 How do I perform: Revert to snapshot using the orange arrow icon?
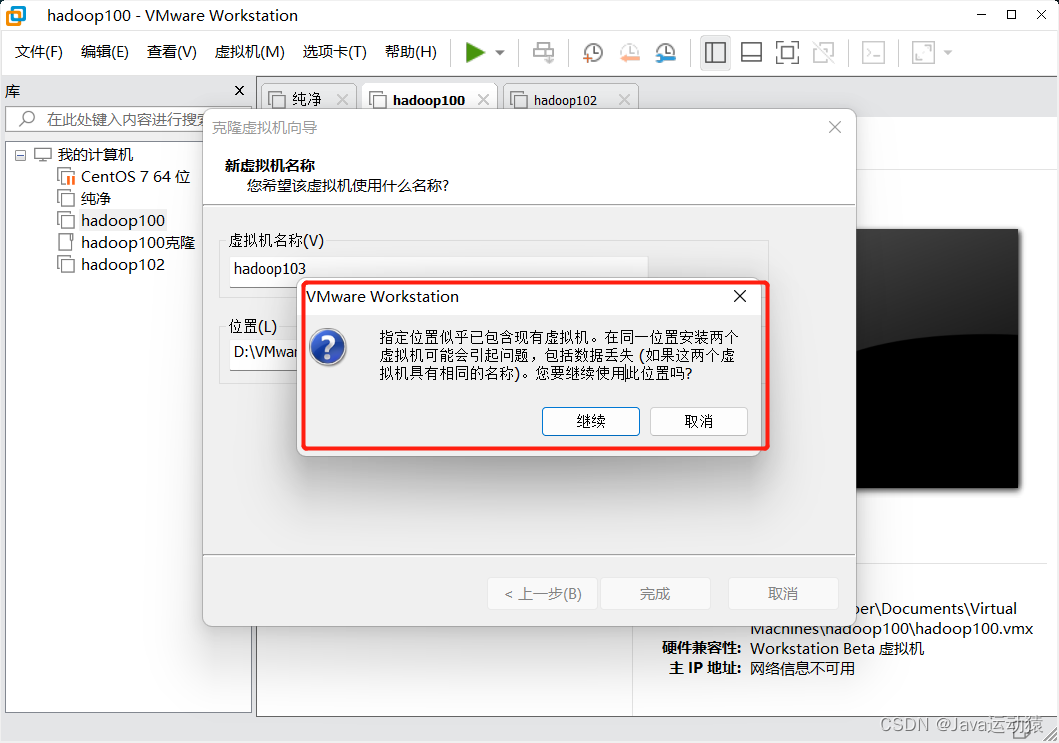[629, 52]
